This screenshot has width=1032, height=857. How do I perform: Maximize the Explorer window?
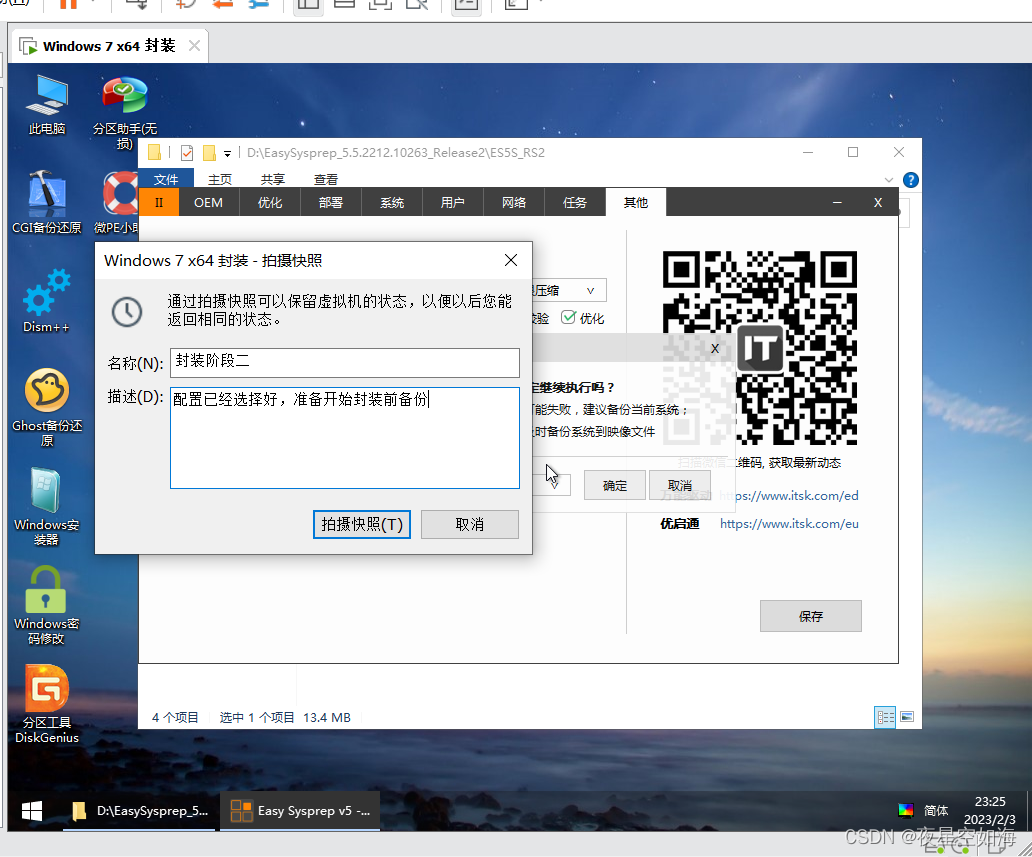853,152
